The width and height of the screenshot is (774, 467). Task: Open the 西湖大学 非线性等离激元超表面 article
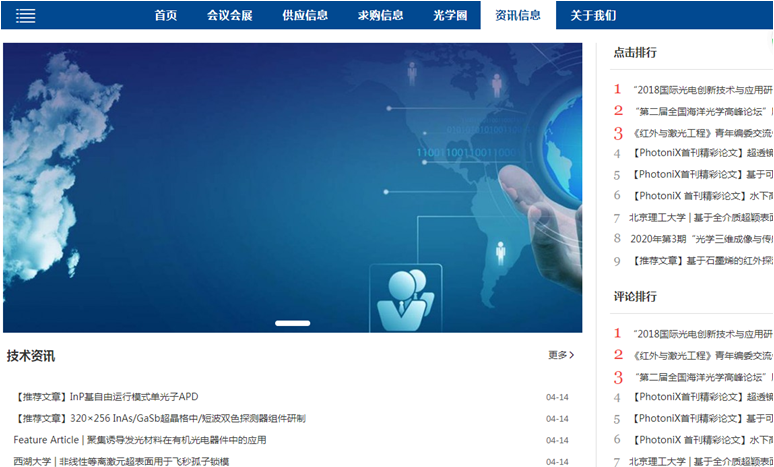[121, 461]
